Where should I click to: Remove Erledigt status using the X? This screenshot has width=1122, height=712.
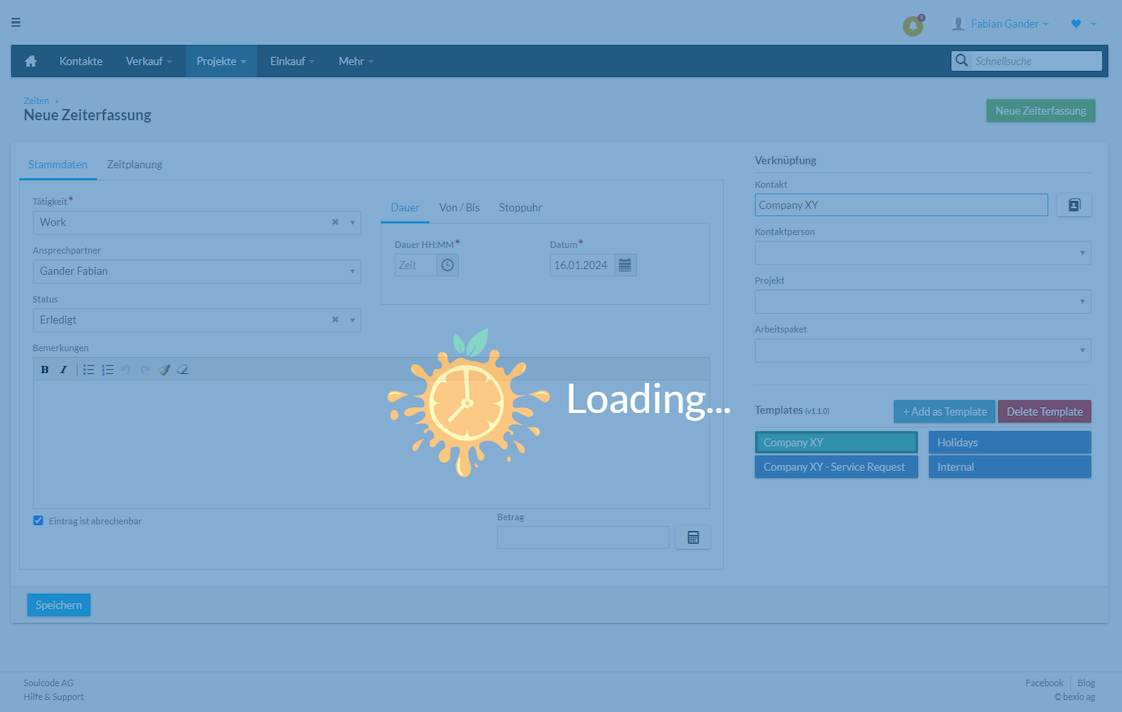click(x=334, y=320)
